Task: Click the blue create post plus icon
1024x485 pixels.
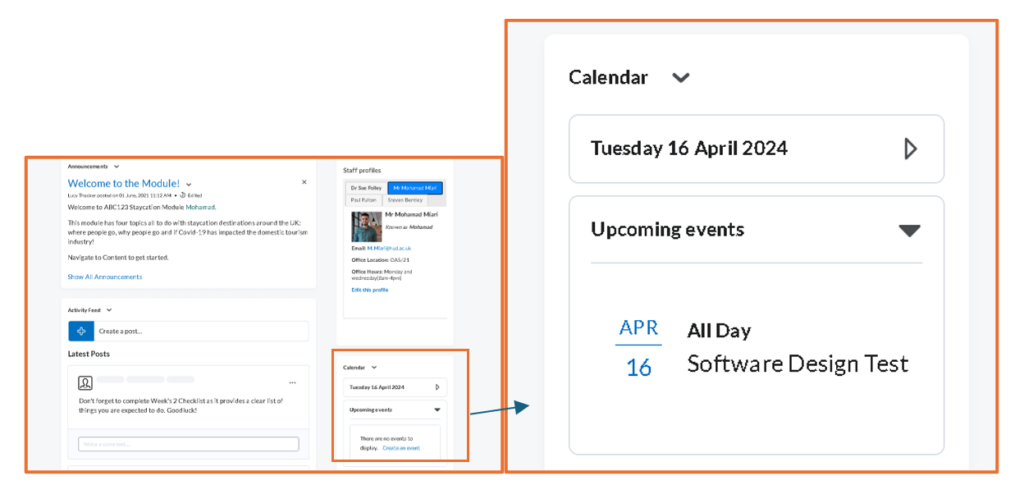Action: point(81,331)
